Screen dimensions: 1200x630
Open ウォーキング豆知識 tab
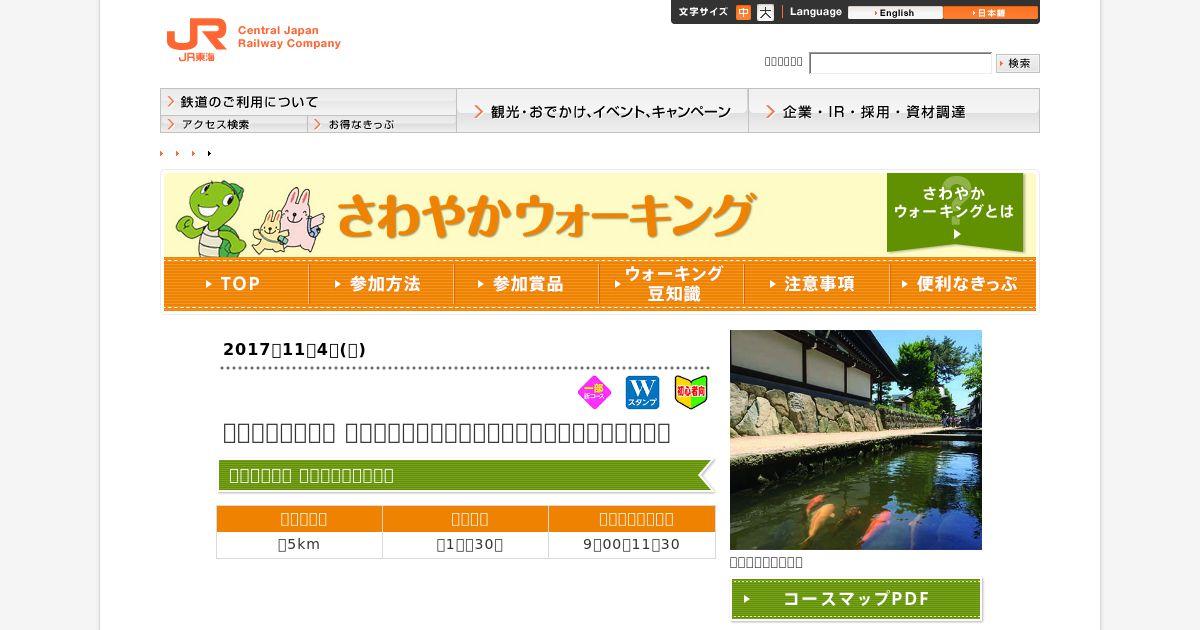pos(671,284)
